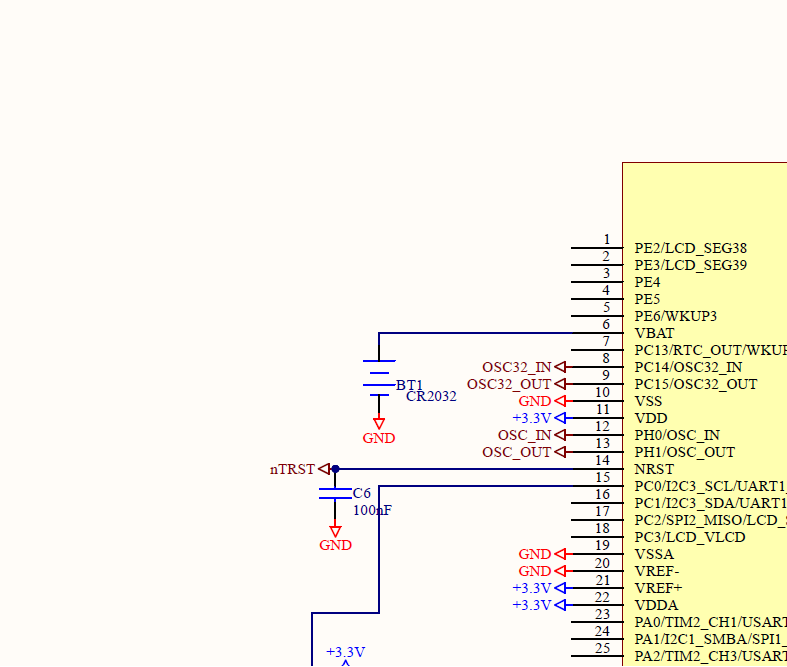Click pin number 24 on the IC
This screenshot has width=787, height=667.
(603, 631)
